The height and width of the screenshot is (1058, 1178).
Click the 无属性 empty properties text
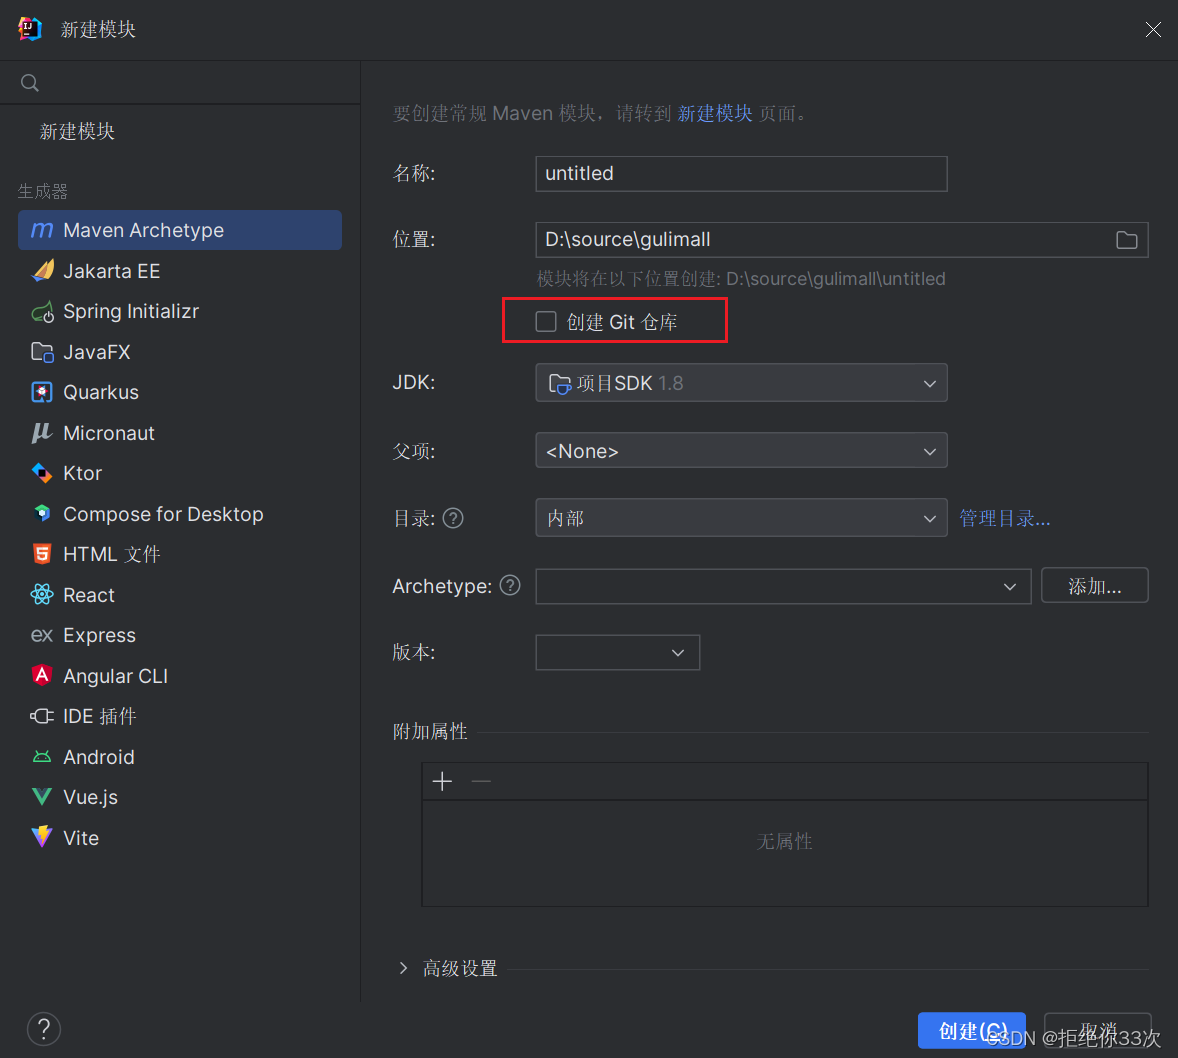(x=784, y=841)
